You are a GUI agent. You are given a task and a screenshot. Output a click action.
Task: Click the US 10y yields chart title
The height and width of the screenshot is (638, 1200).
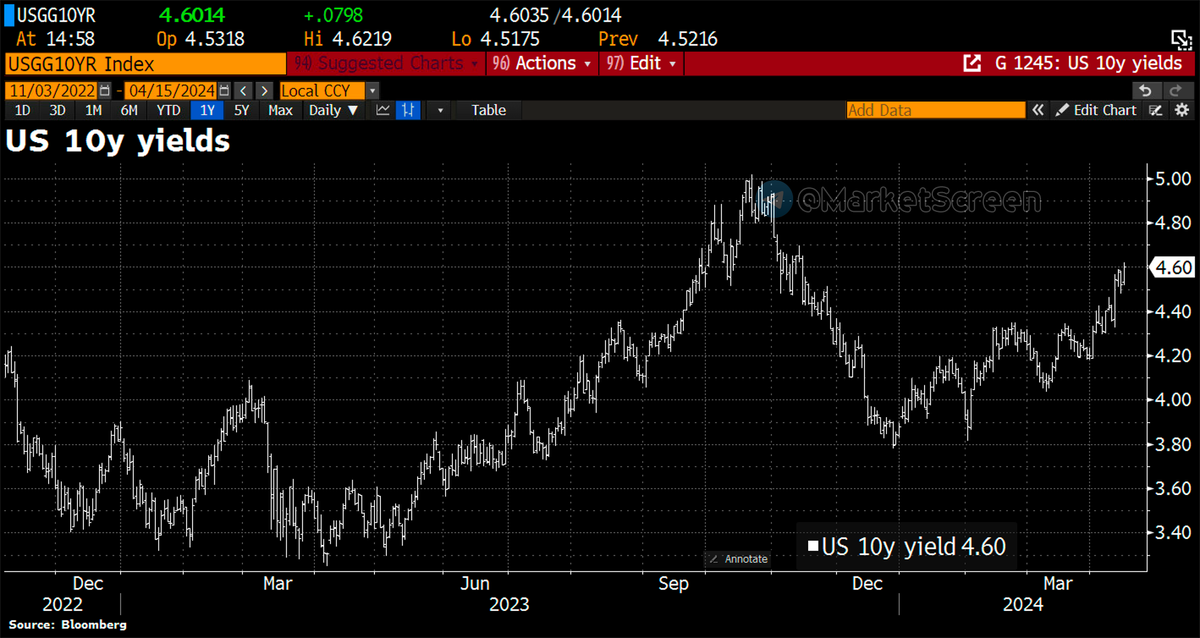click(118, 142)
